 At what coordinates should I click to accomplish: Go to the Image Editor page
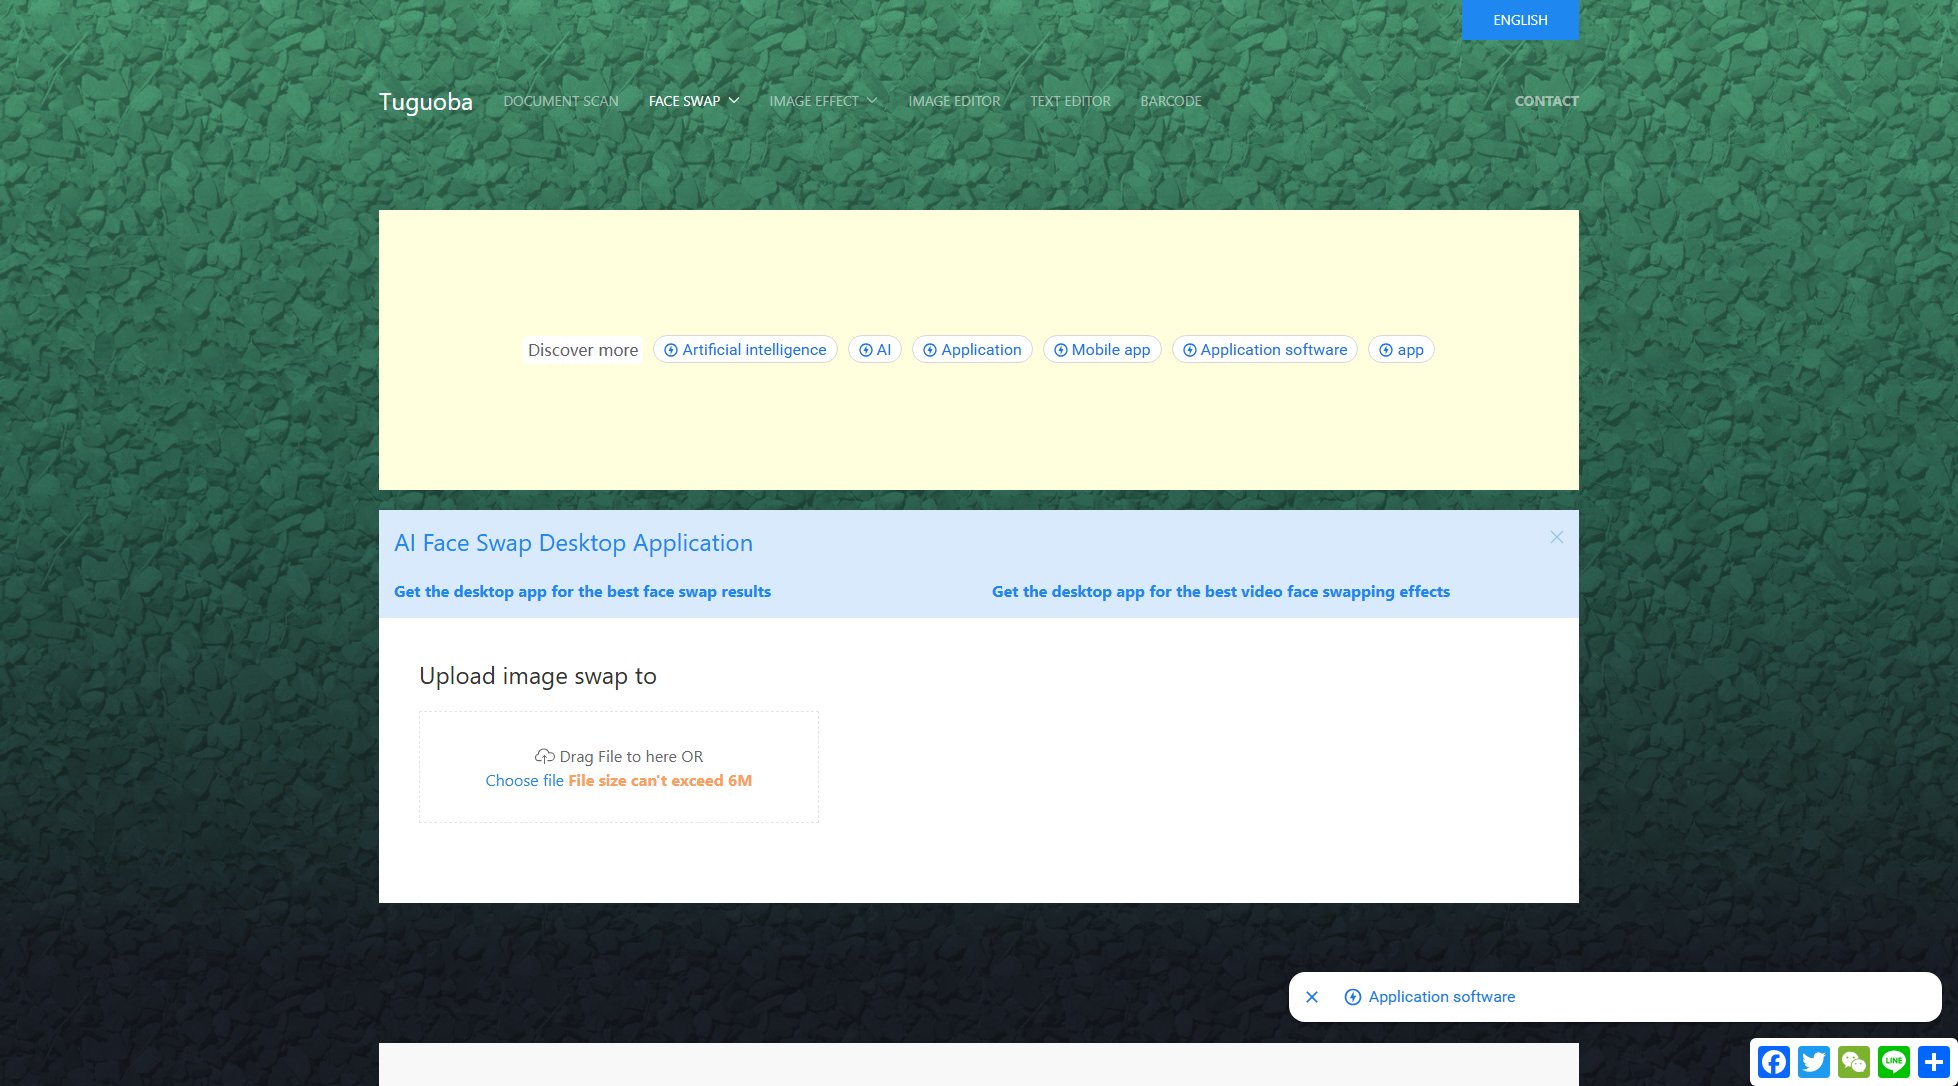pyautogui.click(x=953, y=101)
